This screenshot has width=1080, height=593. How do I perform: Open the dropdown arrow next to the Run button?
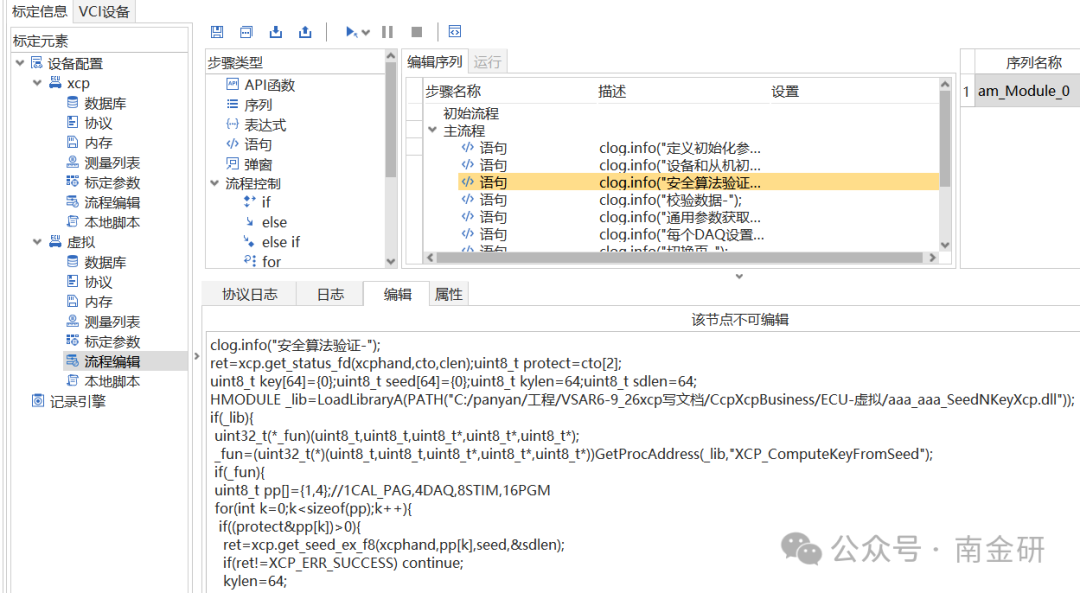[364, 31]
